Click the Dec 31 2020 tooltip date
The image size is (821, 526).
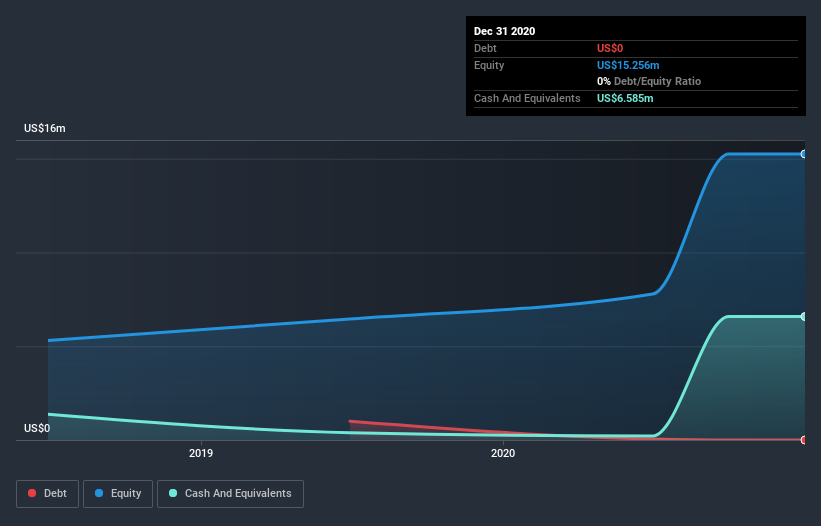point(504,31)
